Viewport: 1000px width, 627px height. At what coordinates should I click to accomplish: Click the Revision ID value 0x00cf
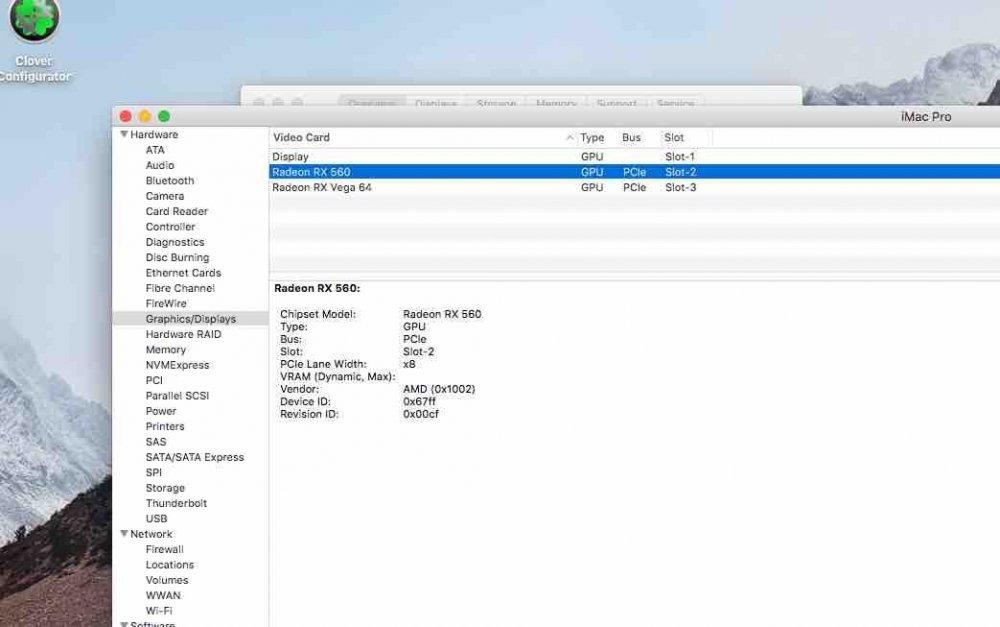pyautogui.click(x=421, y=414)
